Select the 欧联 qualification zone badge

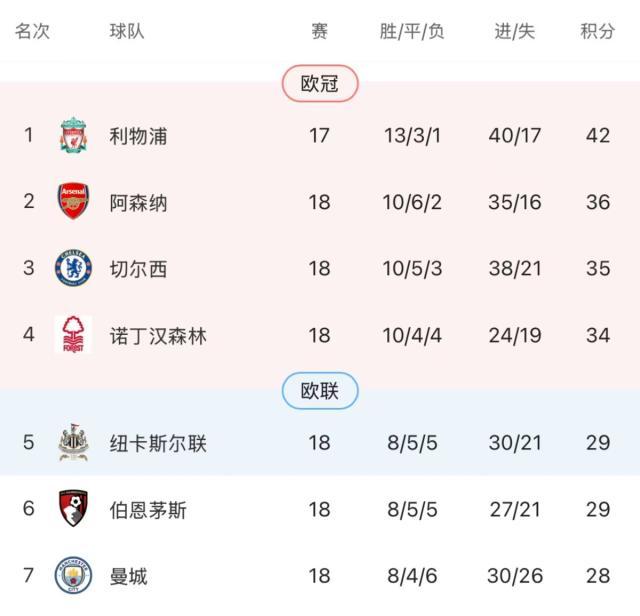click(x=320, y=391)
